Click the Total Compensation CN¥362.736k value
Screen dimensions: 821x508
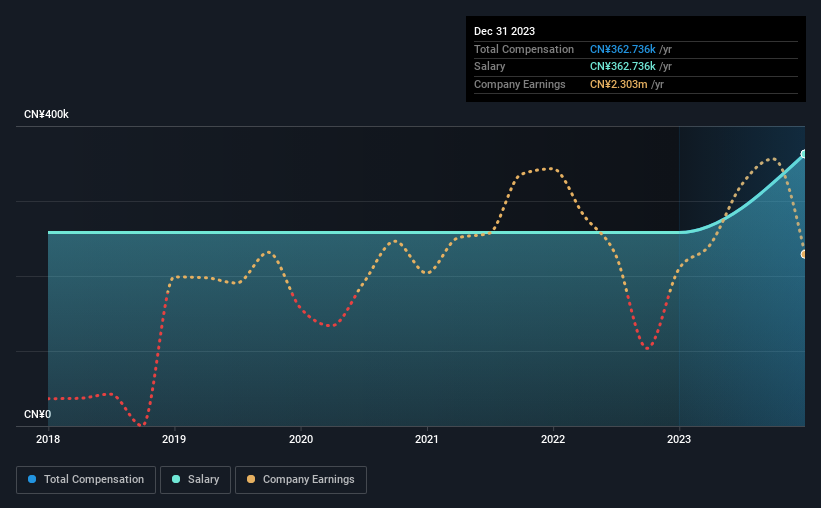coord(623,49)
